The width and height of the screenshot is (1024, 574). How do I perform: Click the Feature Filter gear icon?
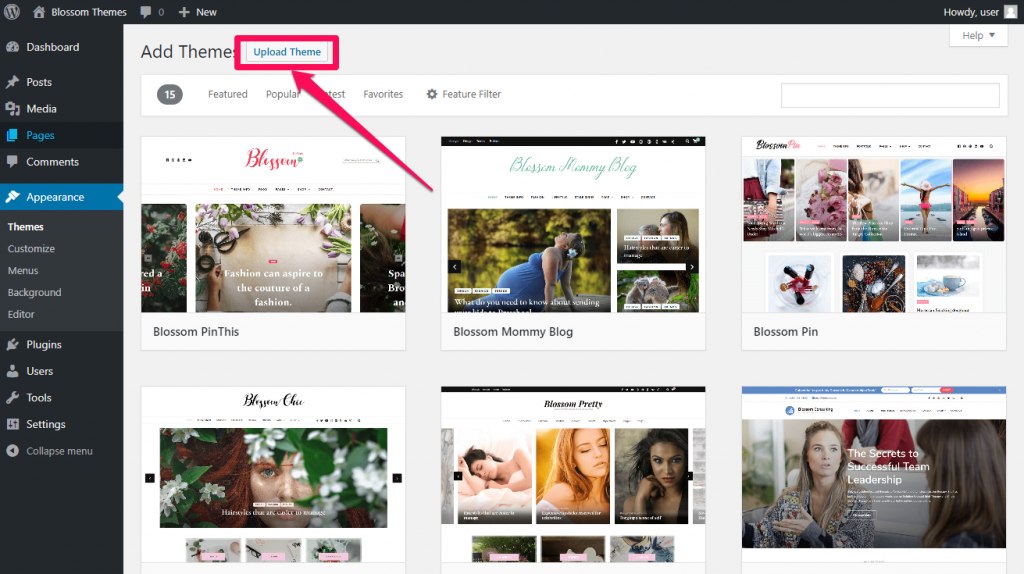tap(432, 94)
